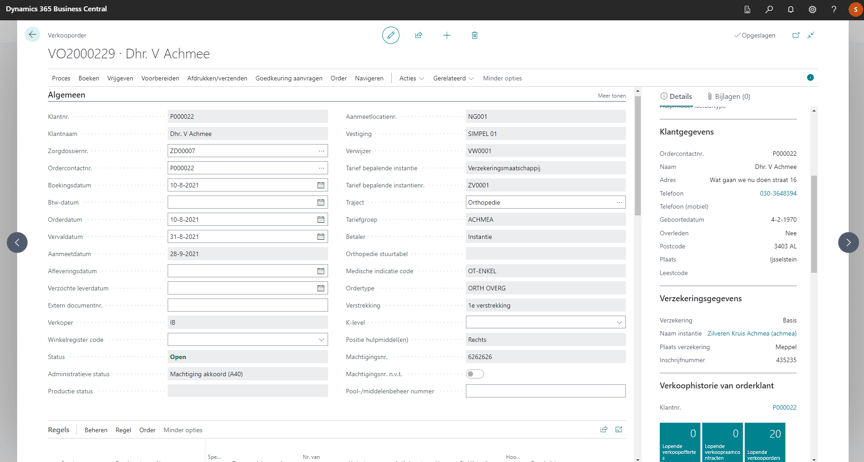The height and width of the screenshot is (462, 864).
Task: Click the factbox pane scrollbar
Action: [814, 224]
